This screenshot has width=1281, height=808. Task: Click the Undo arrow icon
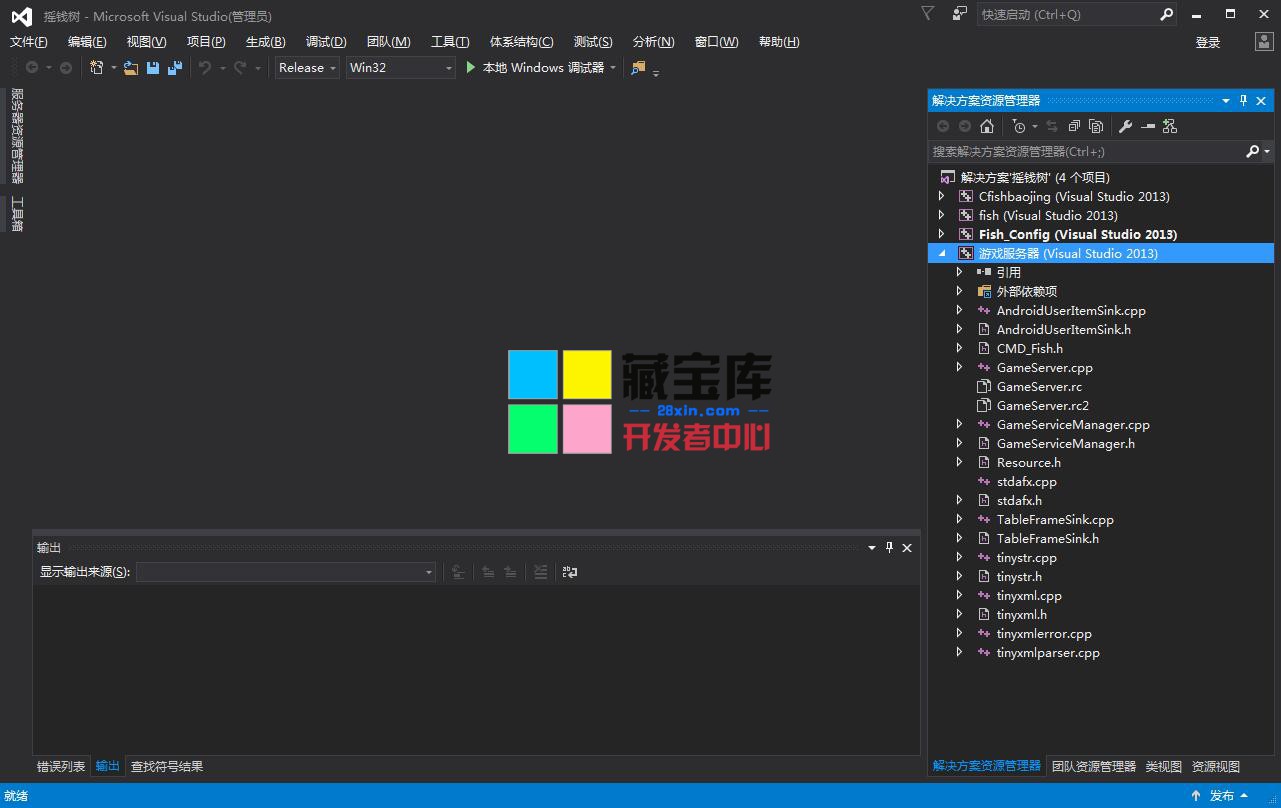pos(205,68)
